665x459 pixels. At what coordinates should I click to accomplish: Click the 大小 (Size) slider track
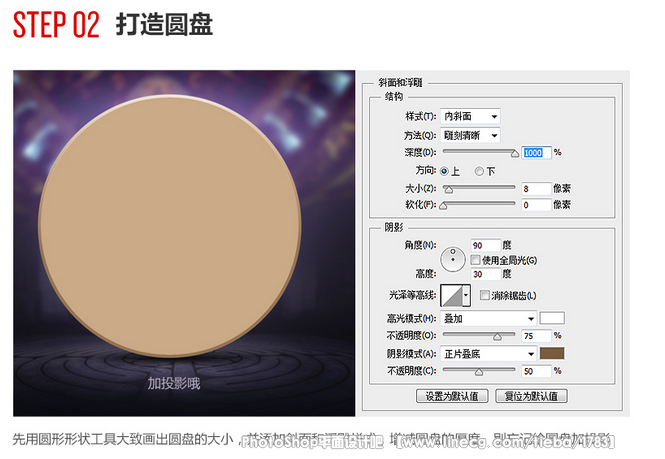tap(478, 189)
